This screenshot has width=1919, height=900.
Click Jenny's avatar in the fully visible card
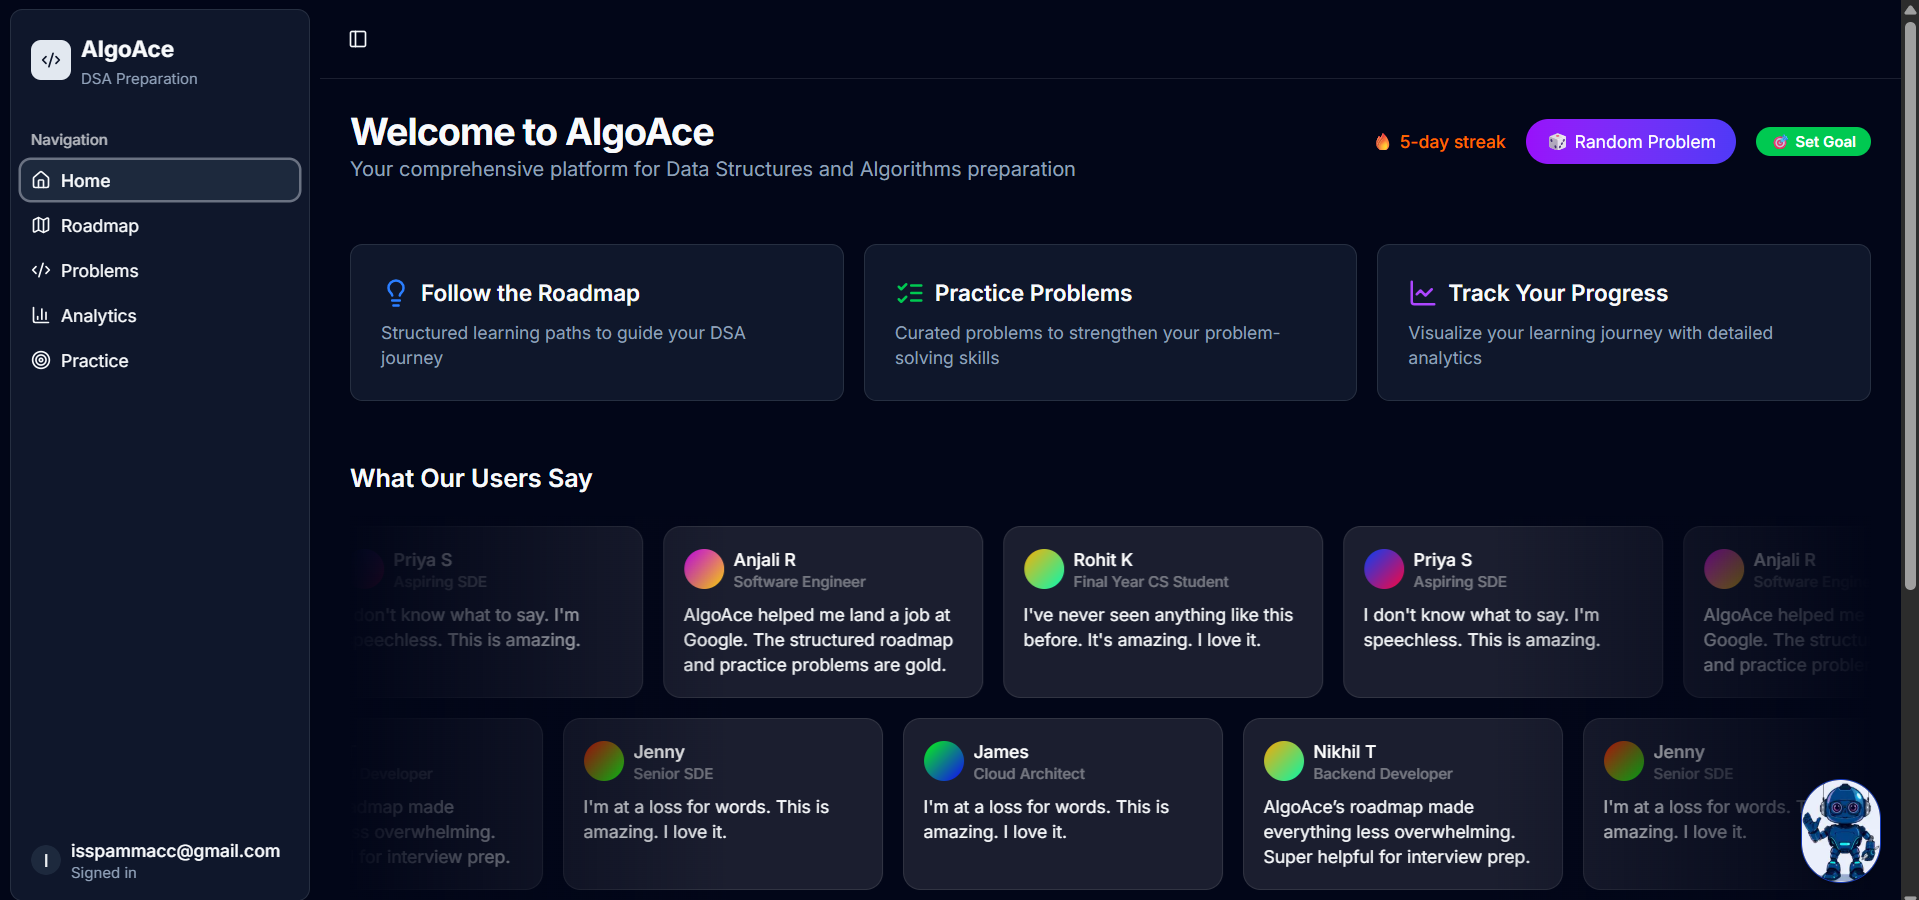coord(604,761)
